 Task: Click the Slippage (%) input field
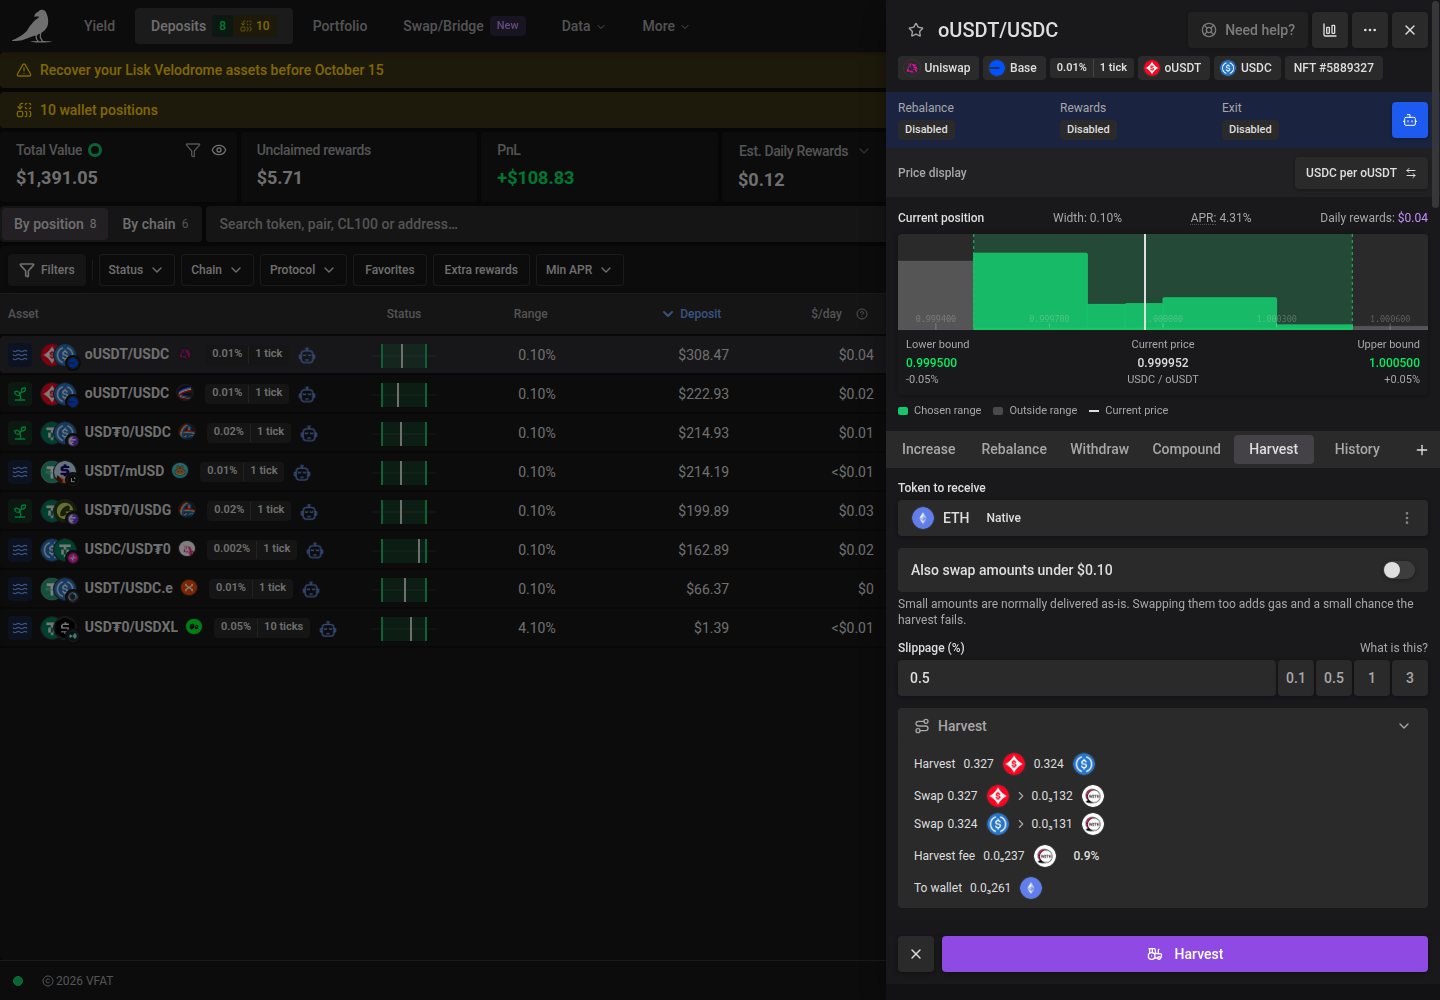click(1086, 678)
